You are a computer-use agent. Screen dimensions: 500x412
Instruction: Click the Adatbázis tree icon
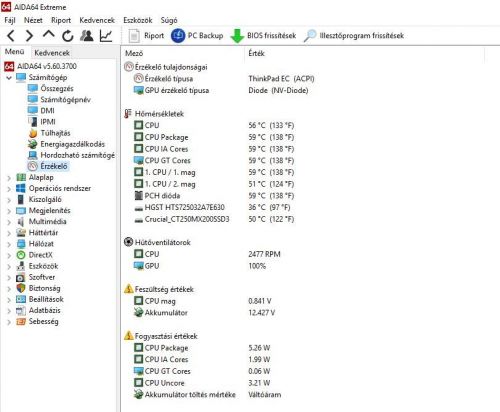pos(21,310)
